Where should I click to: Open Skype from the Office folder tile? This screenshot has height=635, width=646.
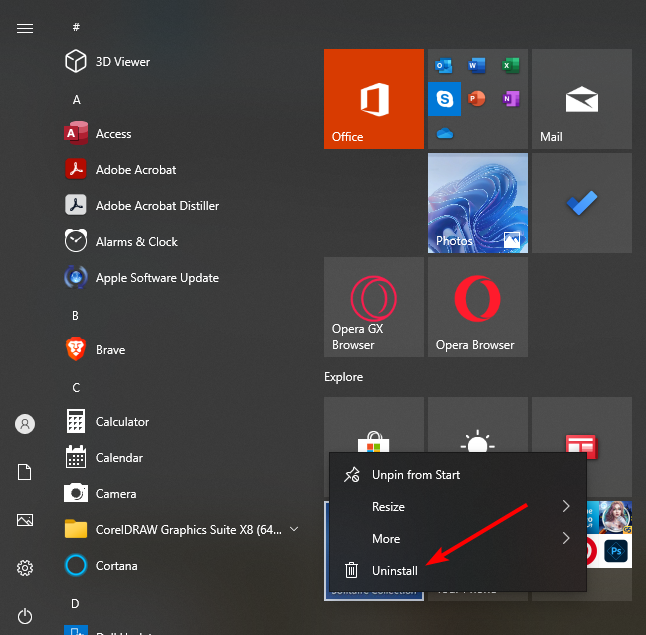pos(445,99)
